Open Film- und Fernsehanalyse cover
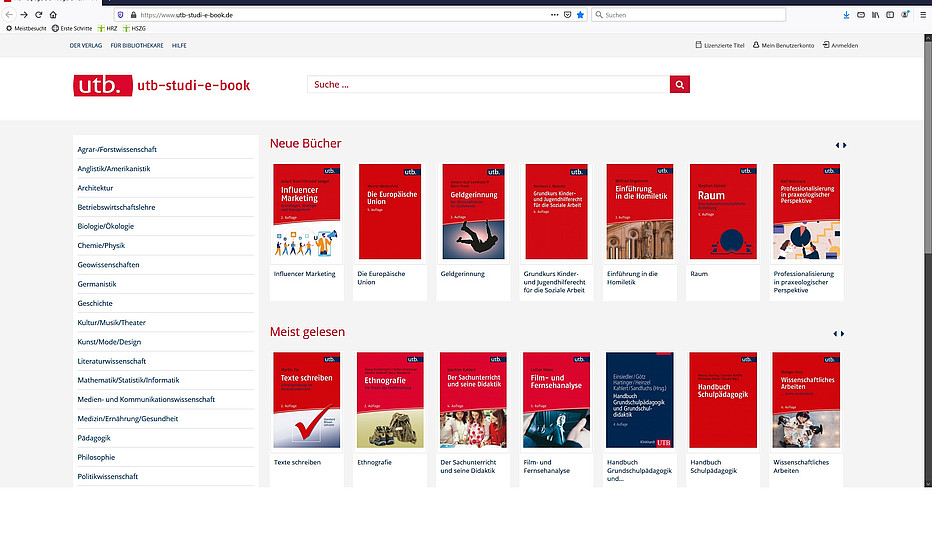Image resolution: width=932 pixels, height=548 pixels. tap(556, 400)
